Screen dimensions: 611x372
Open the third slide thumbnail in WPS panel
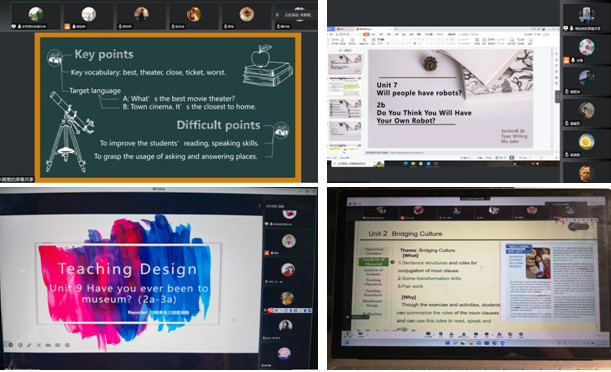pos(345,108)
